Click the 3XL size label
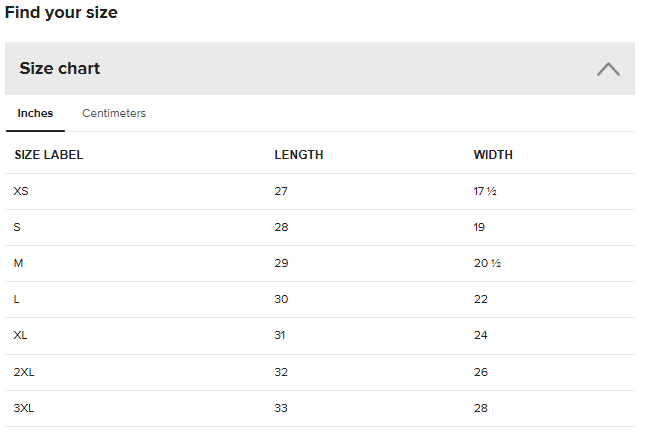This screenshot has width=648, height=437. pos(24,408)
